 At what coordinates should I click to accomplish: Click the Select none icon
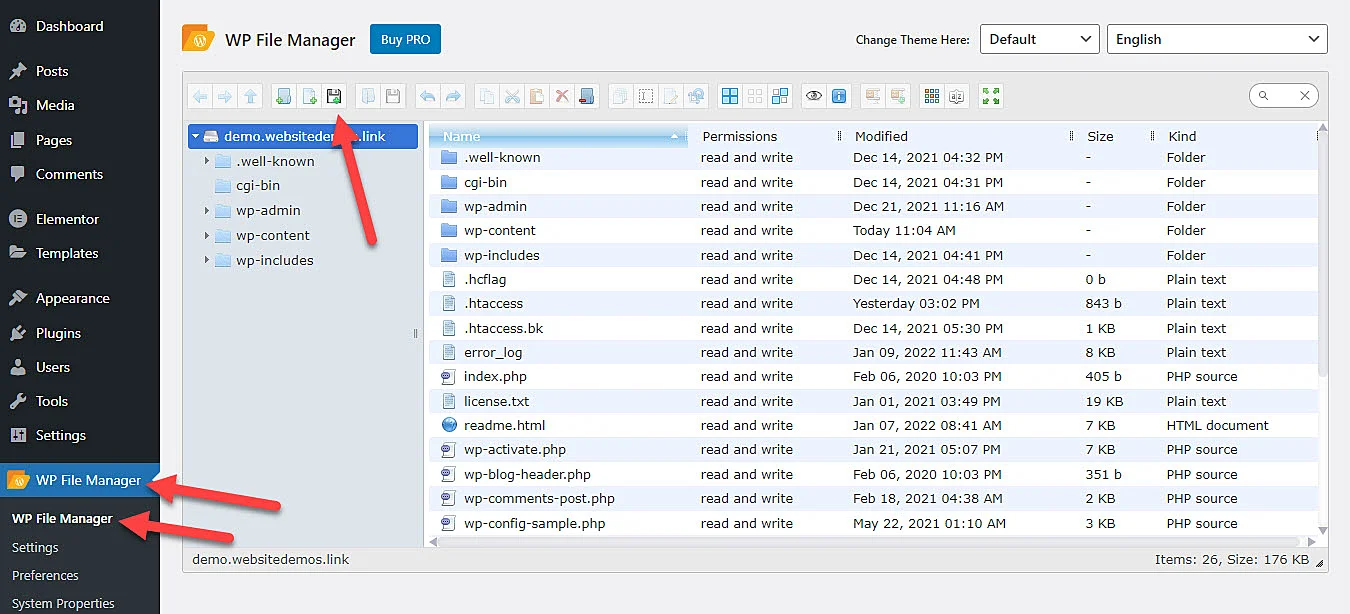point(755,96)
